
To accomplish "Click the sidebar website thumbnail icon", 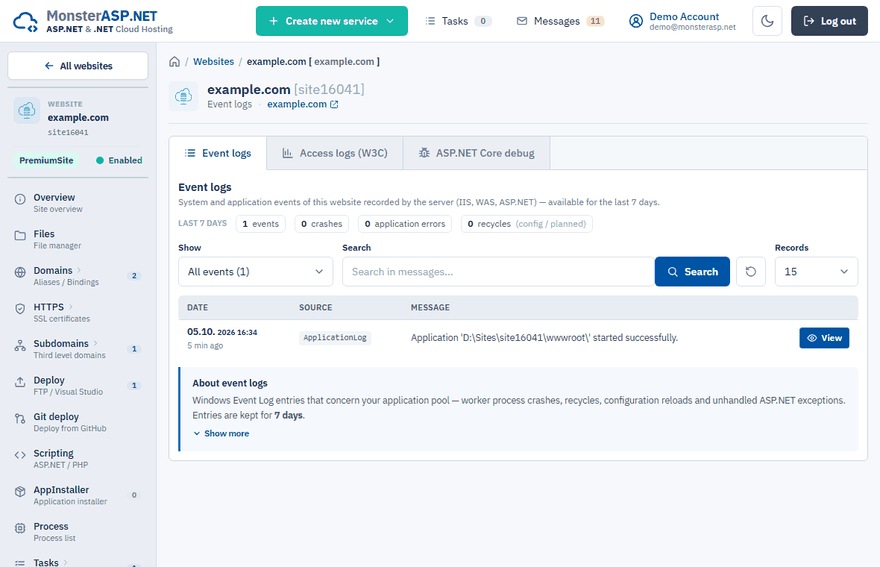I will coord(27,111).
